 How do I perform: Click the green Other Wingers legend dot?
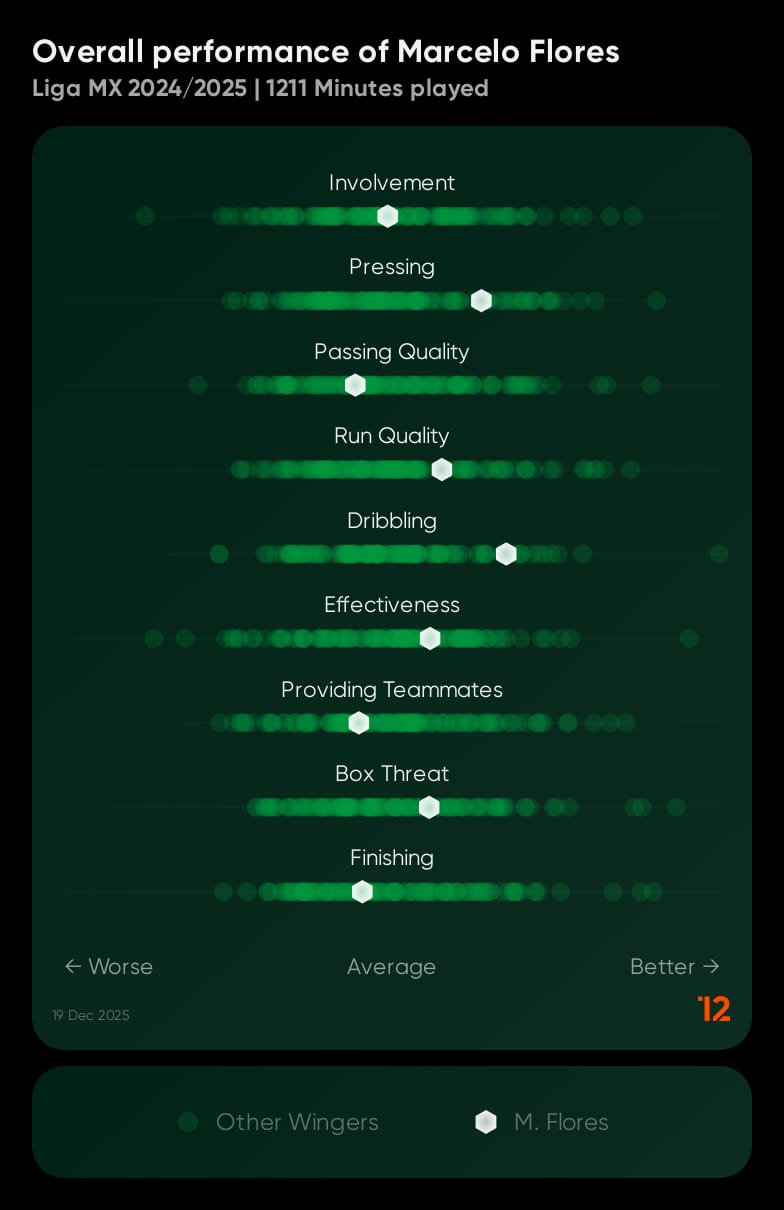[187, 1122]
